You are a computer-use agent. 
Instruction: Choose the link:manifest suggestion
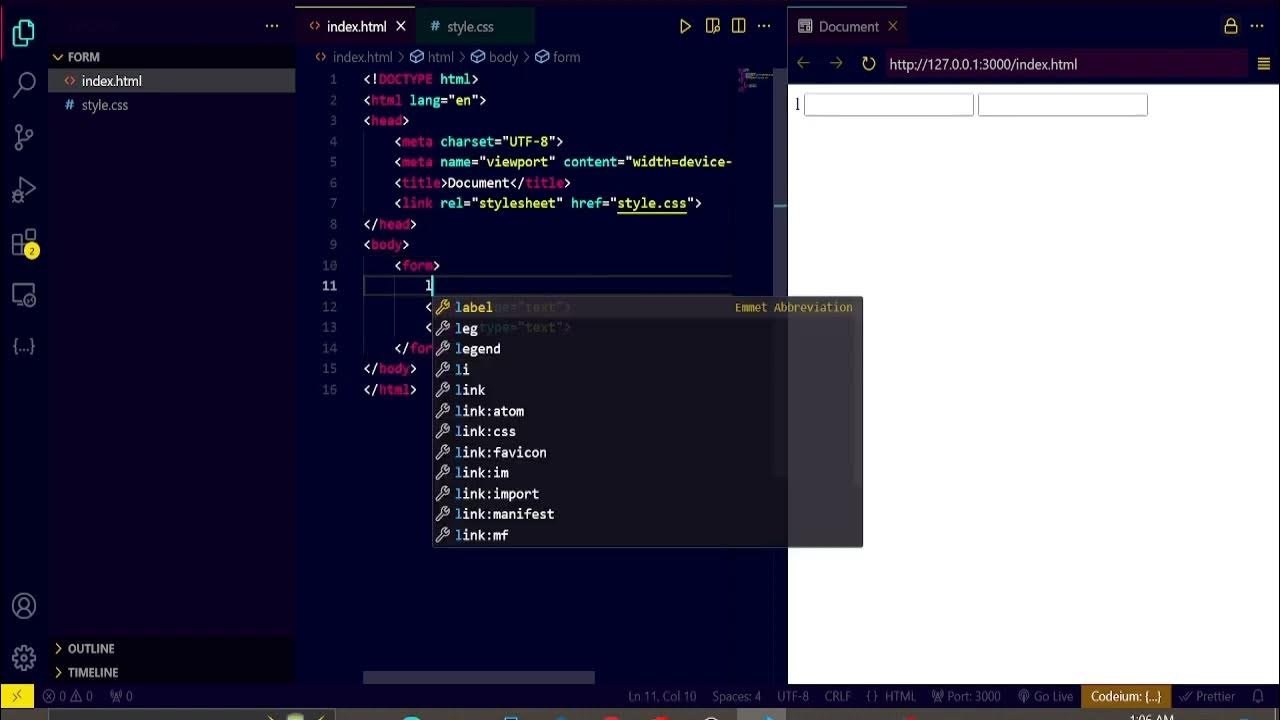click(x=647, y=514)
